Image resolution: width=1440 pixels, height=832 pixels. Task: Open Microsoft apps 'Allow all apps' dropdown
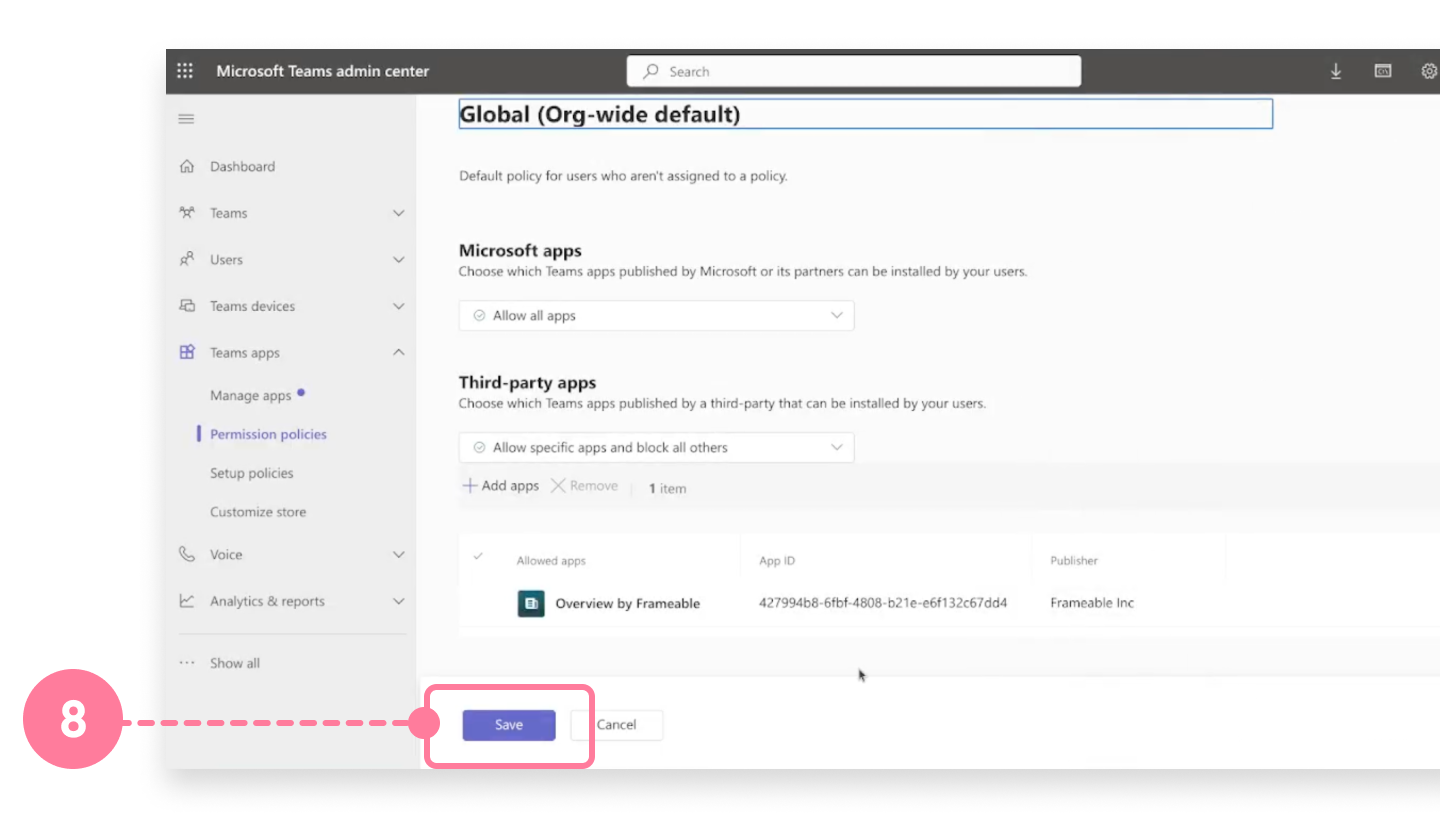[657, 315]
